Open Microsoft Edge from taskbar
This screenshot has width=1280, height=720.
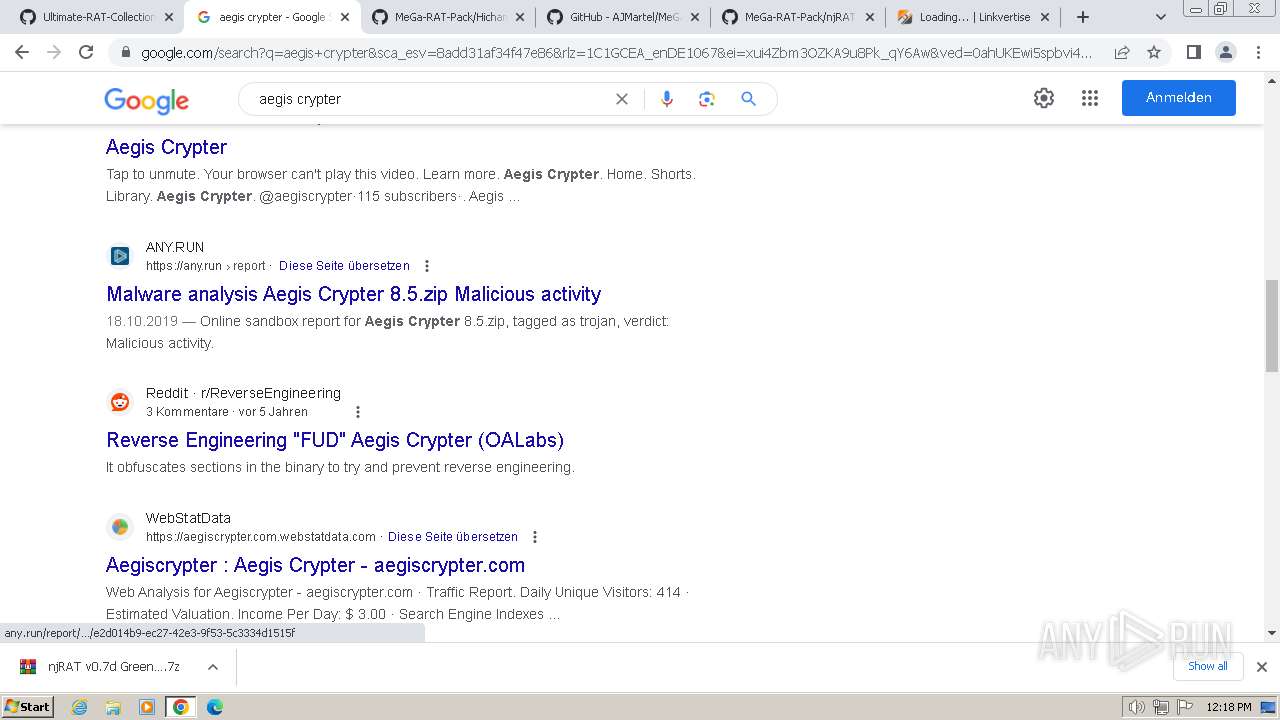pyautogui.click(x=215, y=707)
